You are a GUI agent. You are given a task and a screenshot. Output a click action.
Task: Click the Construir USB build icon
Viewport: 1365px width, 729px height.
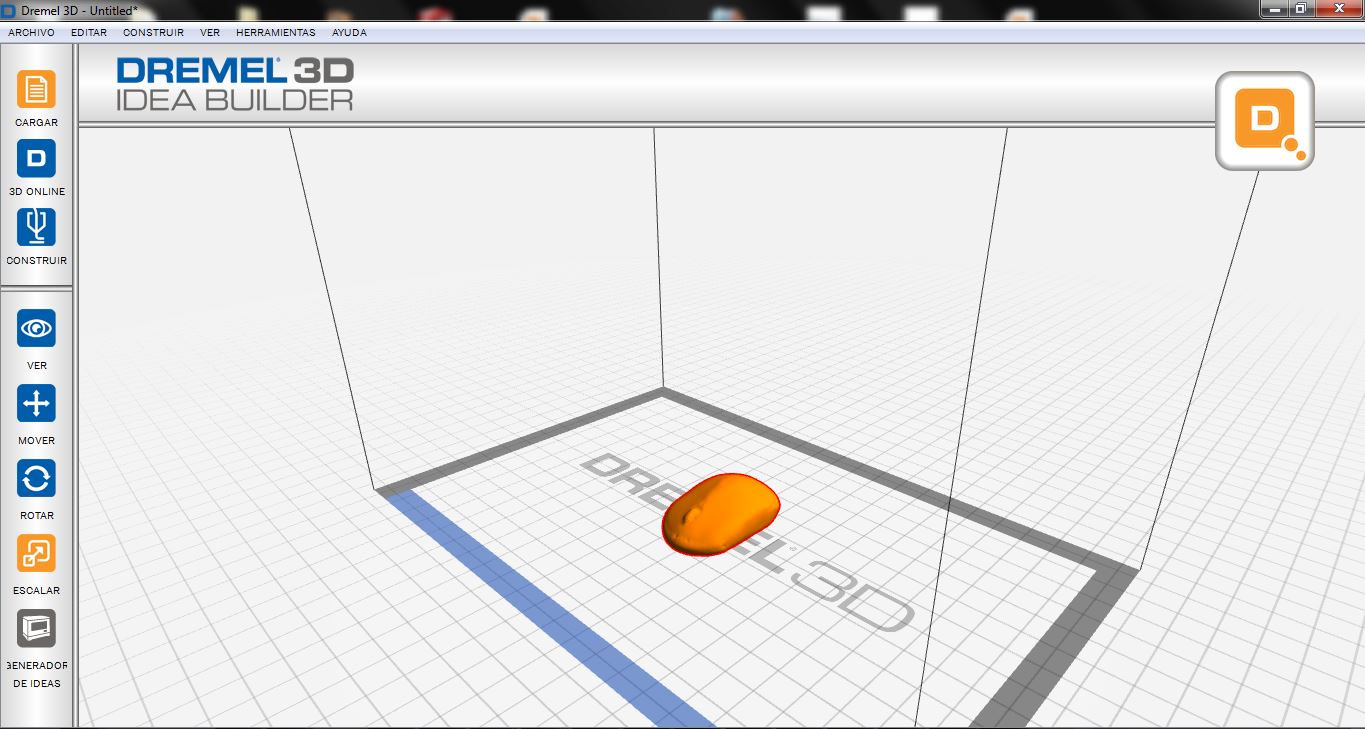click(36, 228)
